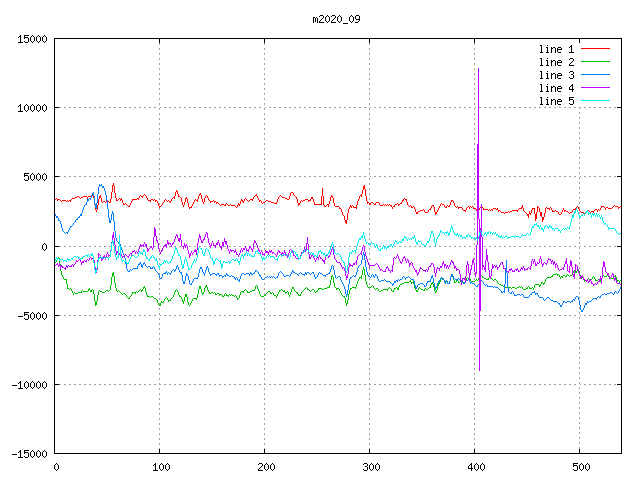Click the blue line's early peak near x=45

point(102,185)
